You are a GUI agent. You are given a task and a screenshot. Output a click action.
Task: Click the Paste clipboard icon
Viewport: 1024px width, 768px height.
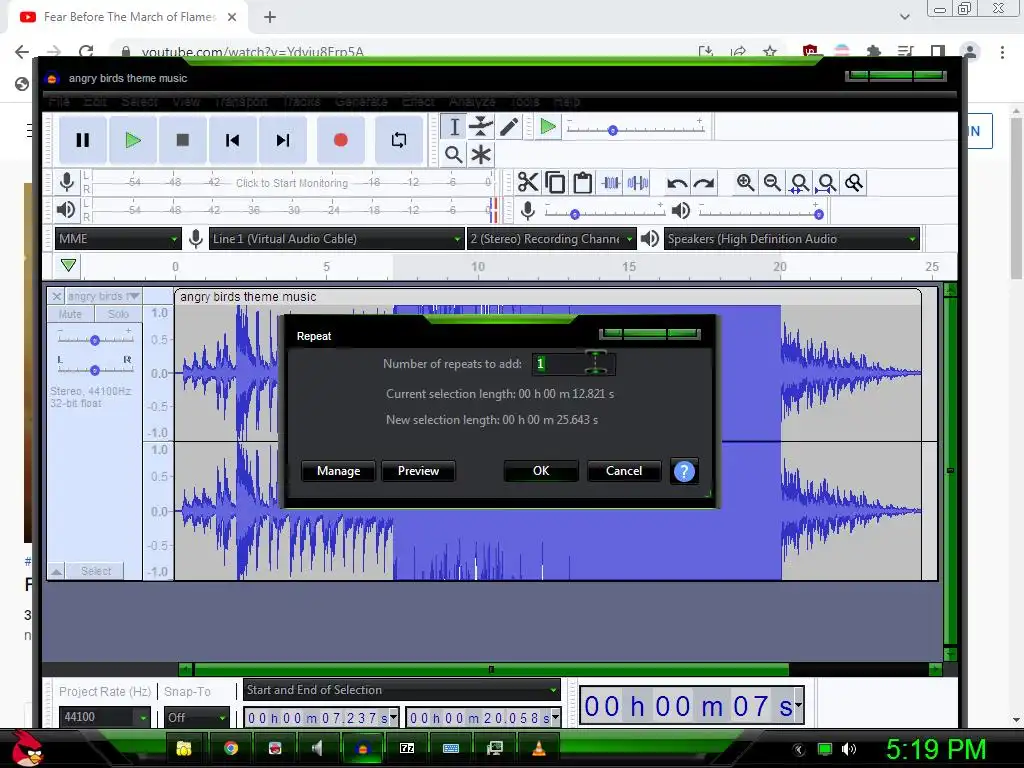tap(583, 182)
